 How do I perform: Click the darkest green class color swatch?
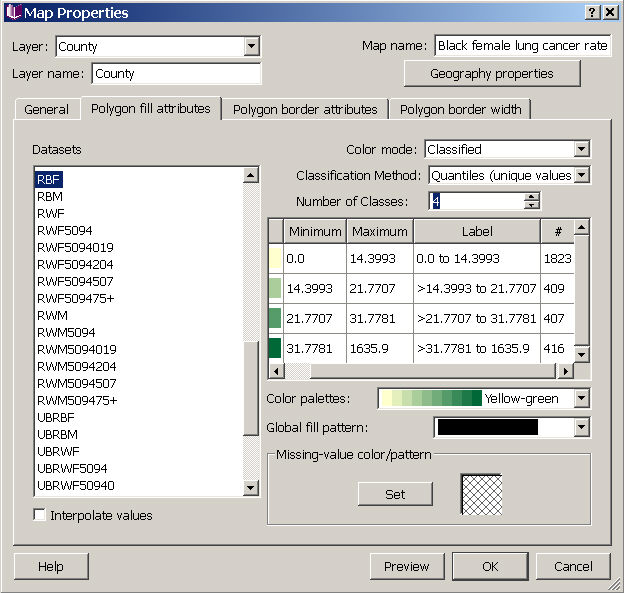(x=275, y=349)
